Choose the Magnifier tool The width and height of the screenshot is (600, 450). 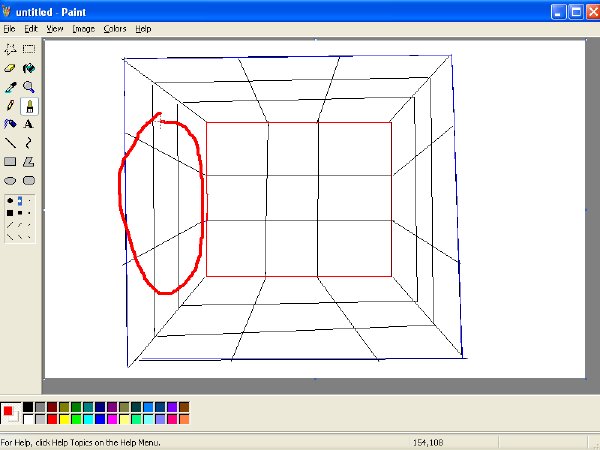pyautogui.click(x=29, y=87)
